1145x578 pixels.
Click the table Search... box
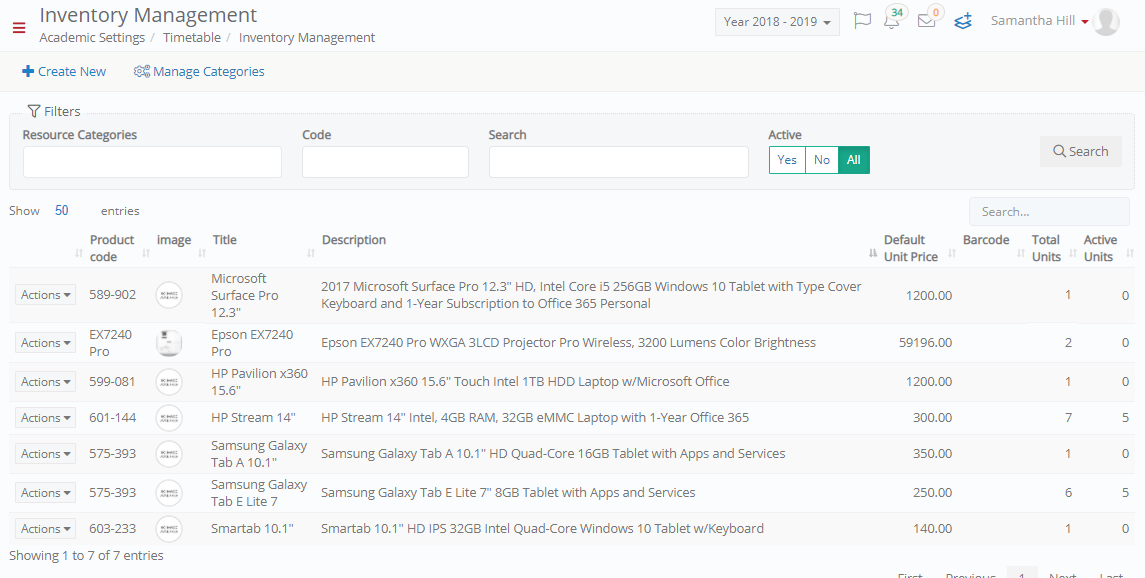pyautogui.click(x=1049, y=212)
